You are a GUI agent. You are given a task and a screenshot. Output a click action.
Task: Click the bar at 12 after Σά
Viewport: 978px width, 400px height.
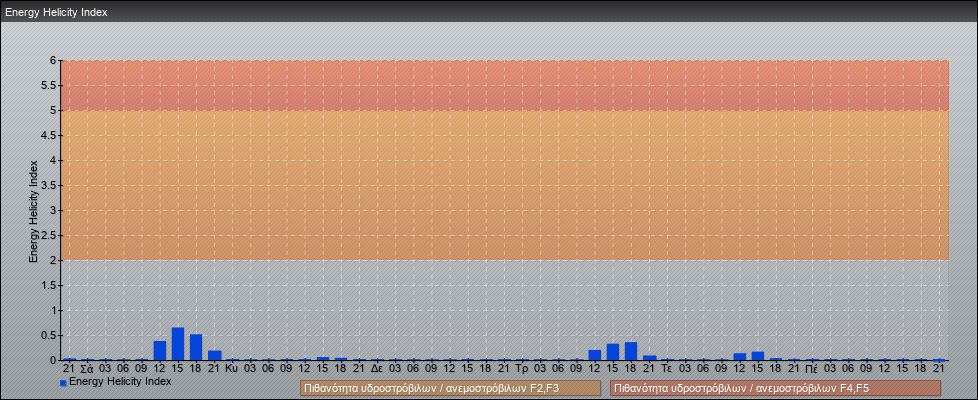[160, 351]
